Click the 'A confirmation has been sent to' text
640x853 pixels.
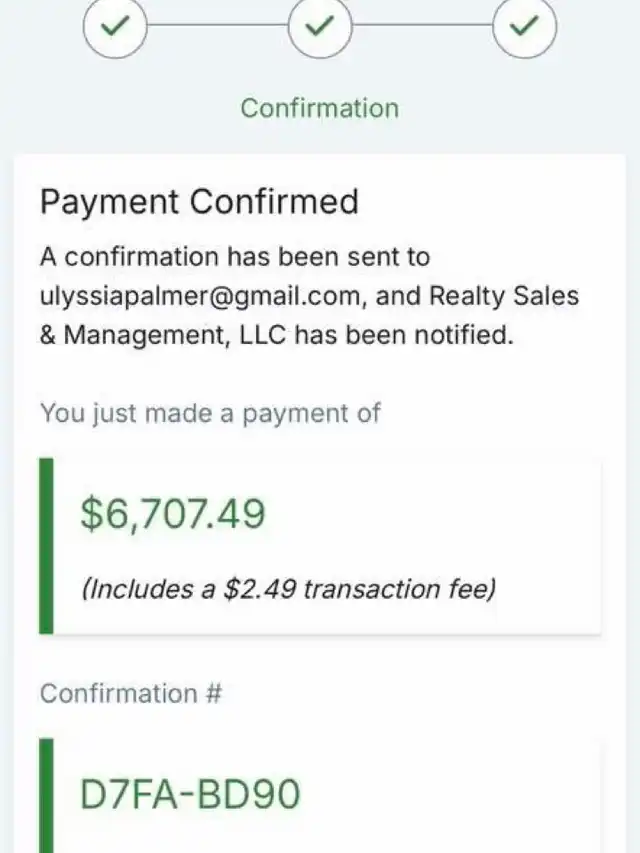coord(235,257)
